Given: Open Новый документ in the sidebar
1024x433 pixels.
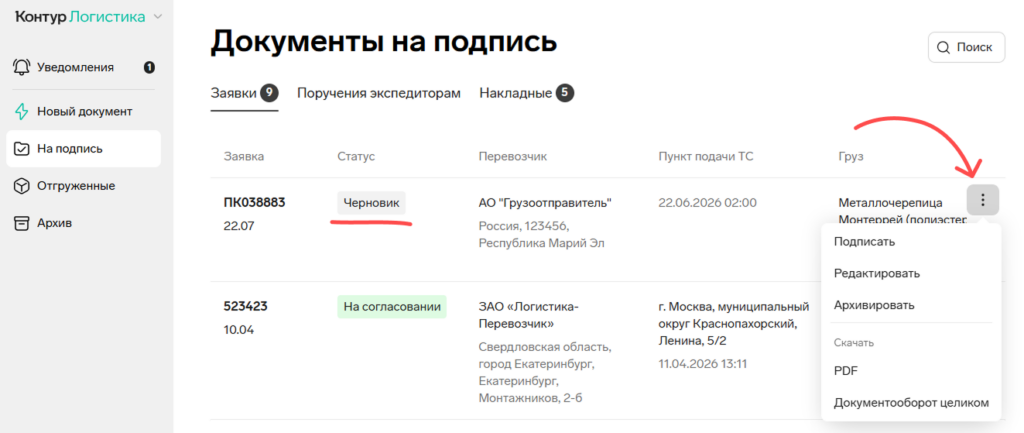Looking at the screenshot, I should [x=84, y=111].
